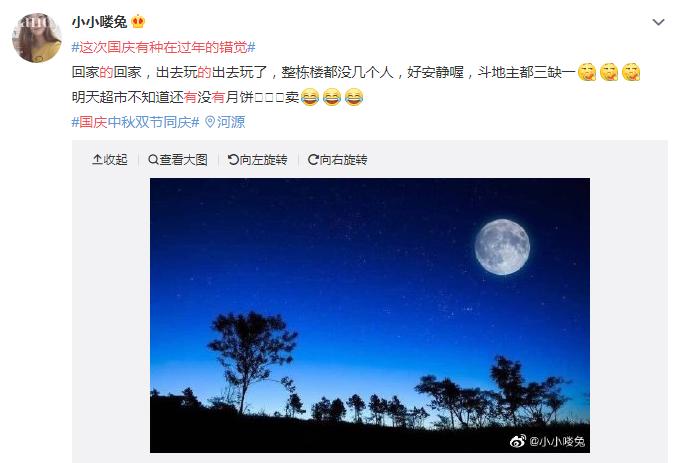Open hashtag 国庆中秋双节同庆
Viewport: 676px width, 463px height.
point(135,122)
